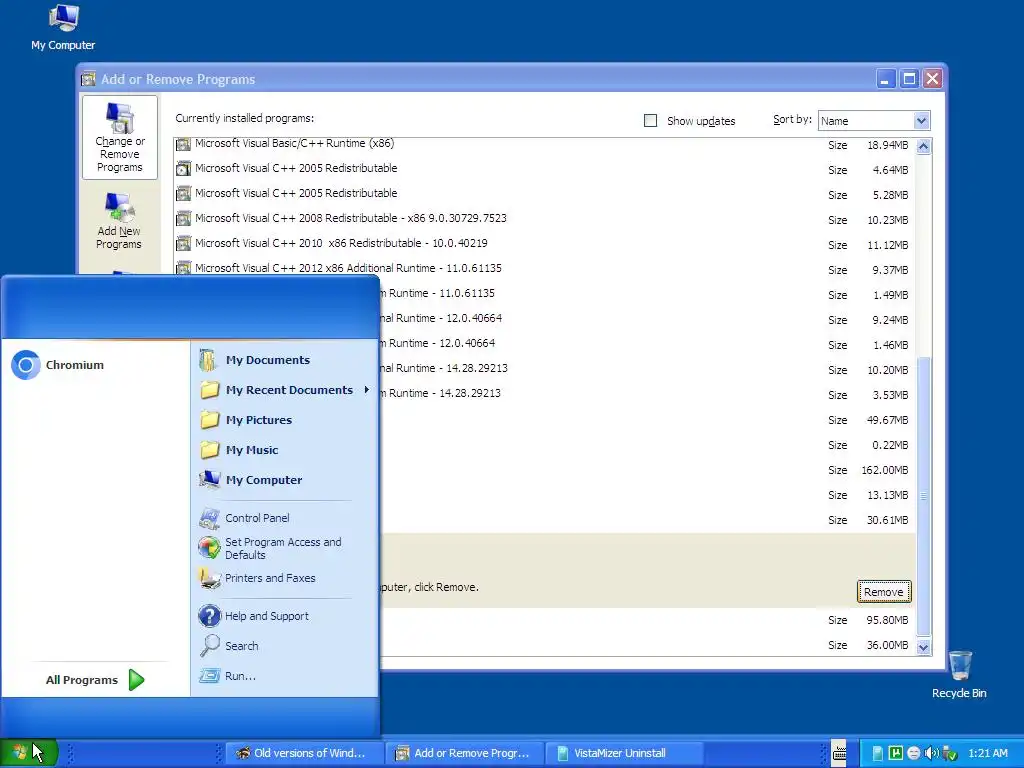The image size is (1024, 768).
Task: Select the Visual C++ 2005 Redistributable 5.28MB row
Action: click(x=544, y=193)
